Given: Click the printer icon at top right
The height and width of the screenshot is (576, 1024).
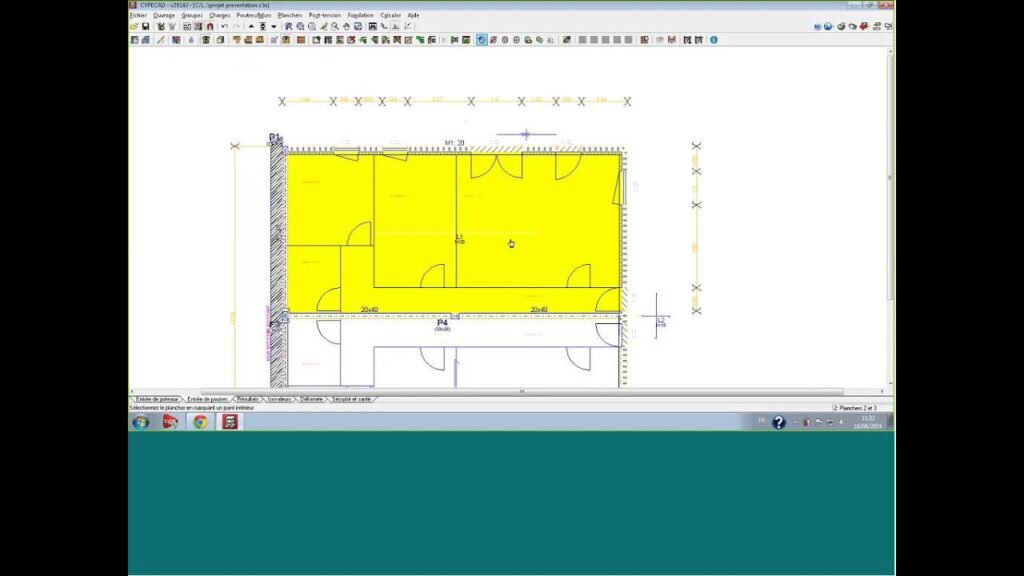Looking at the screenshot, I should coord(842,27).
